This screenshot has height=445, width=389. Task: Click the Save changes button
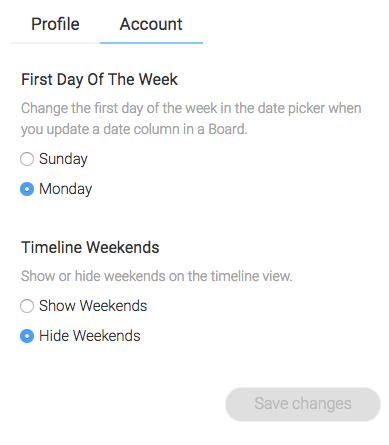coord(303,404)
